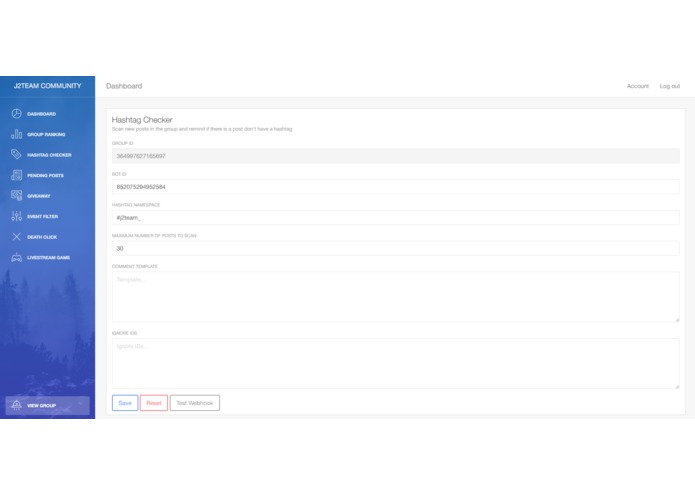The width and height of the screenshot is (695, 494).
Task: Click the Comment Template resize handle
Action: (677, 319)
